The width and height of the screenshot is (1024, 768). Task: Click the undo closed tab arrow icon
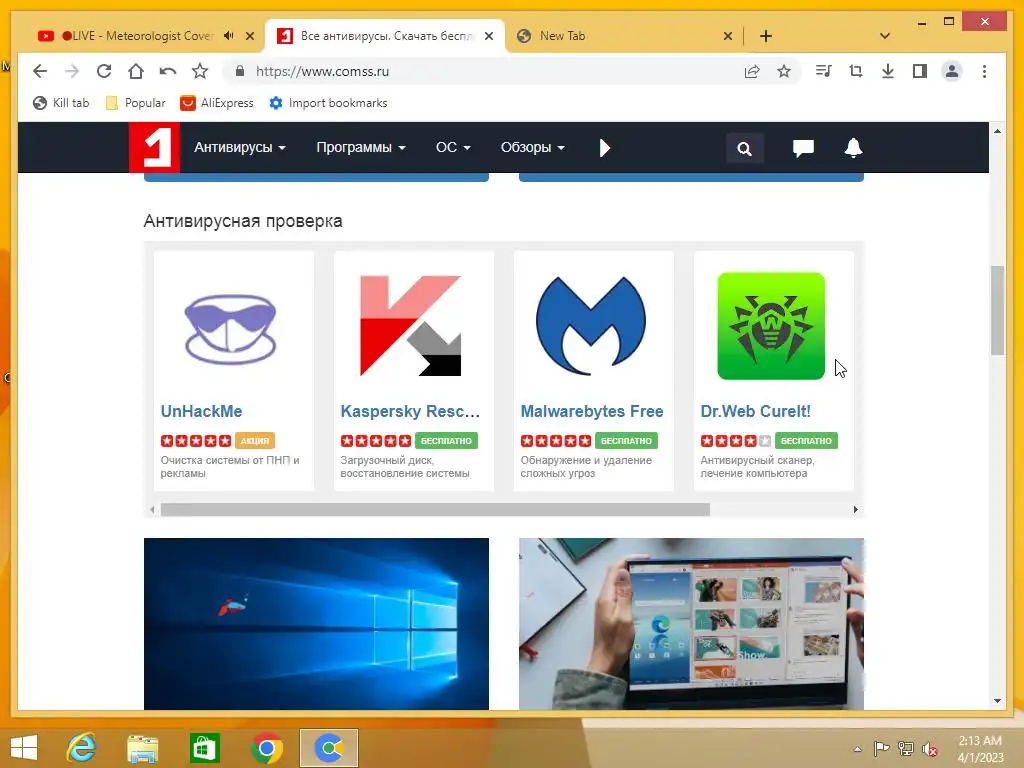pos(168,71)
